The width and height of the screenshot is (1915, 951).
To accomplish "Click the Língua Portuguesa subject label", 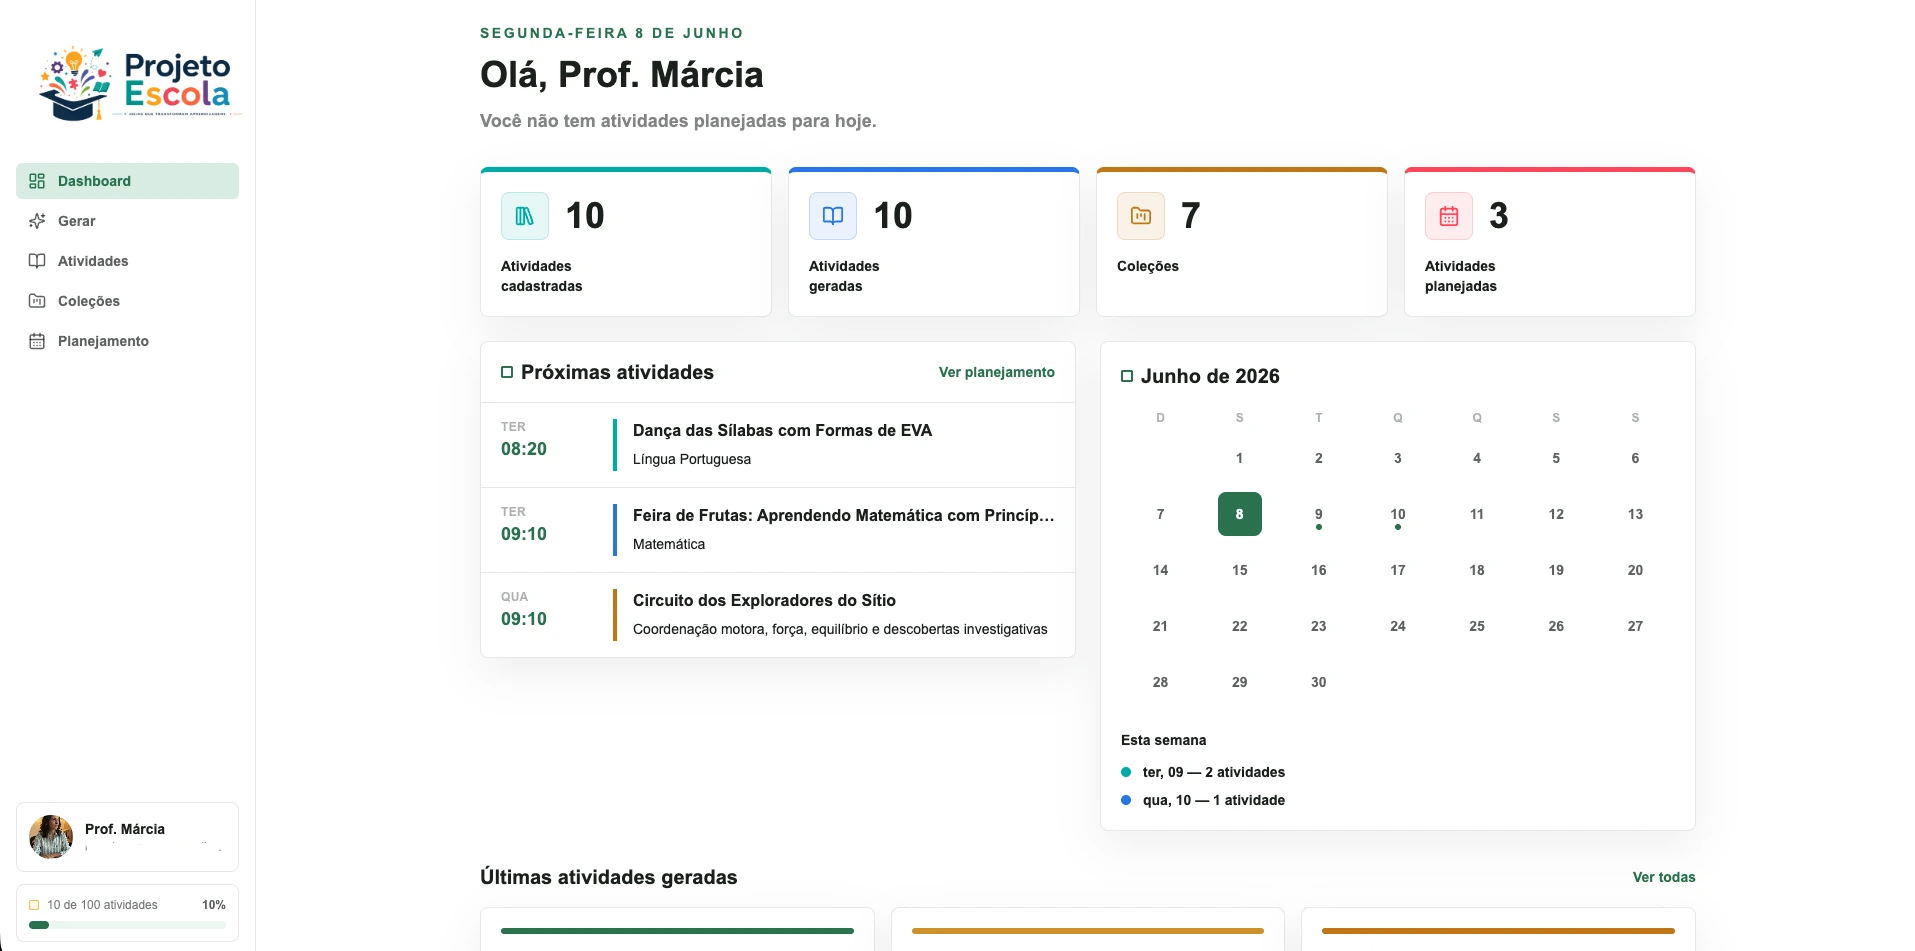I will click(692, 459).
